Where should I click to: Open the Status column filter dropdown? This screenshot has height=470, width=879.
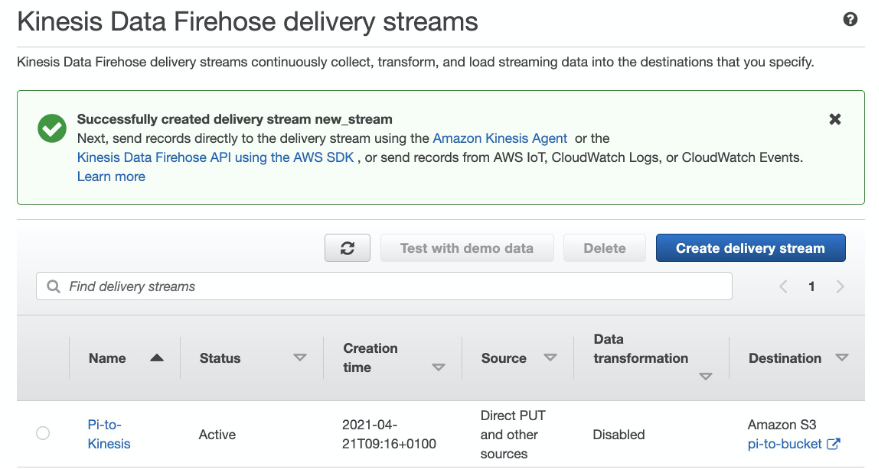click(299, 358)
